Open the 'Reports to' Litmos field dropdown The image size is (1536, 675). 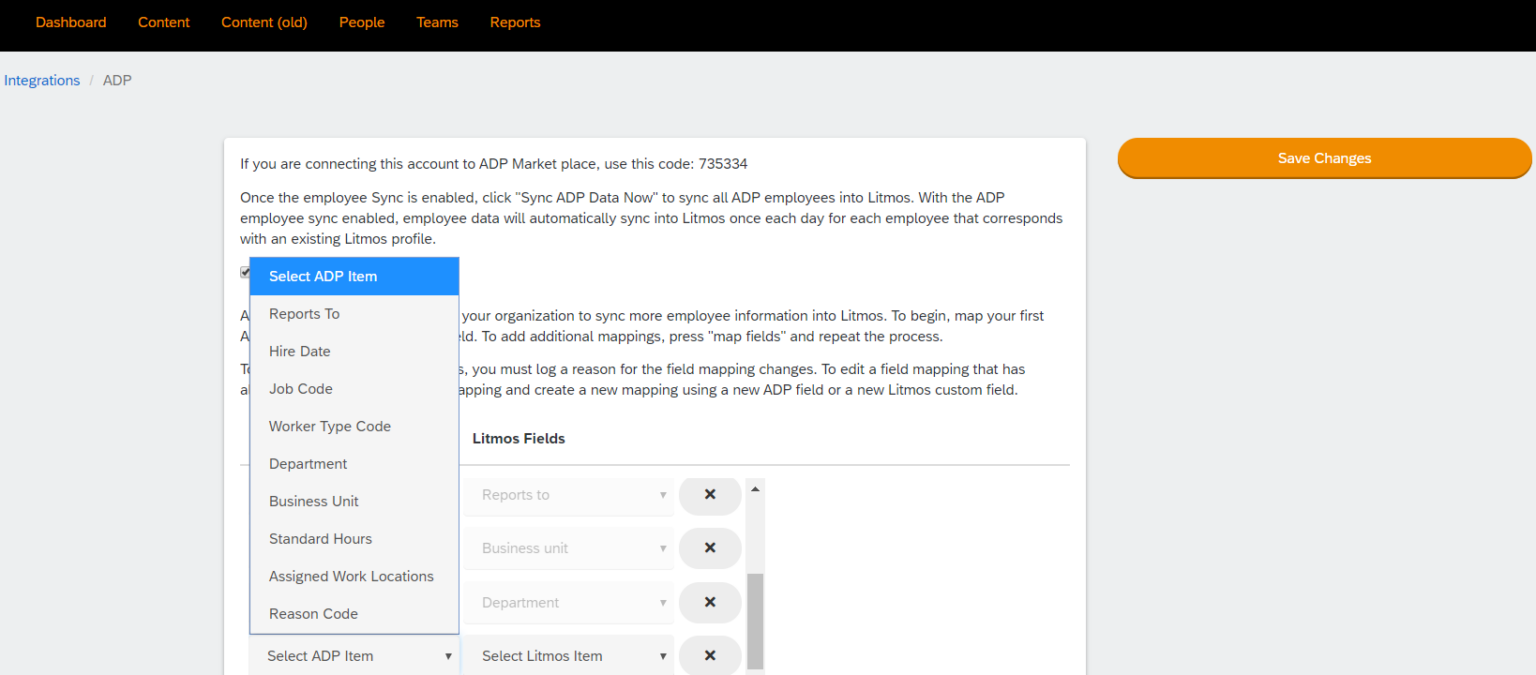coord(568,495)
